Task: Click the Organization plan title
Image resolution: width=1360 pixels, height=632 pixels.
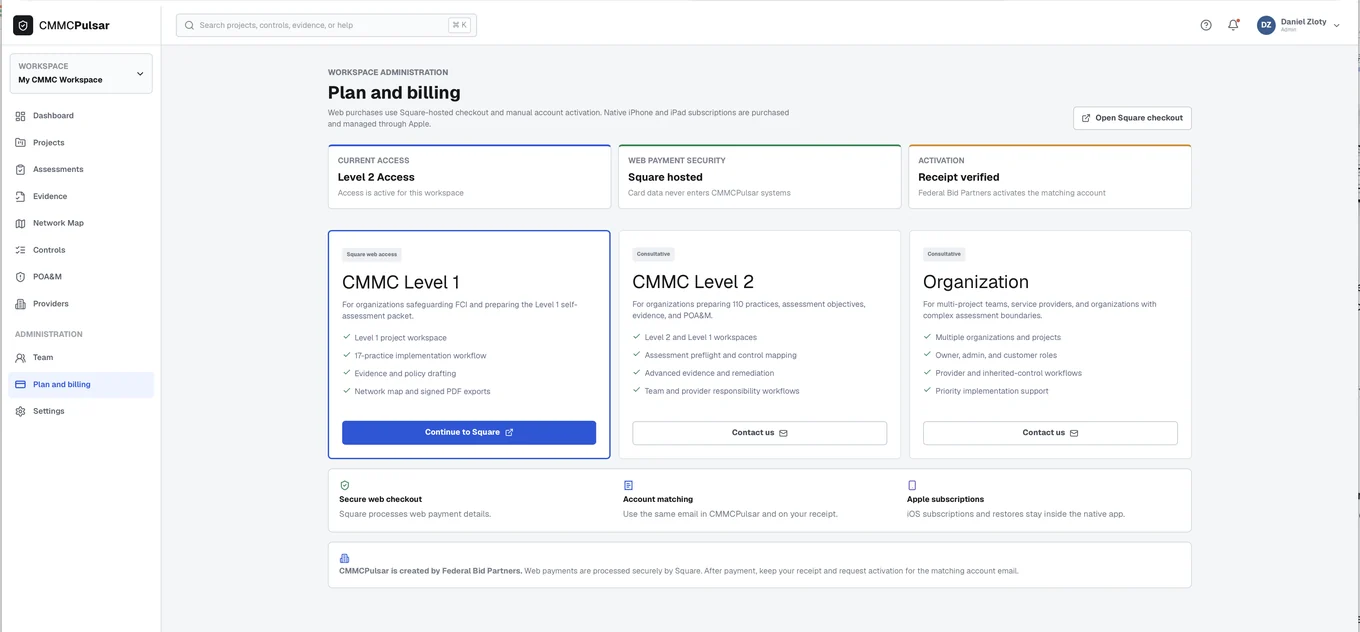Action: click(976, 282)
